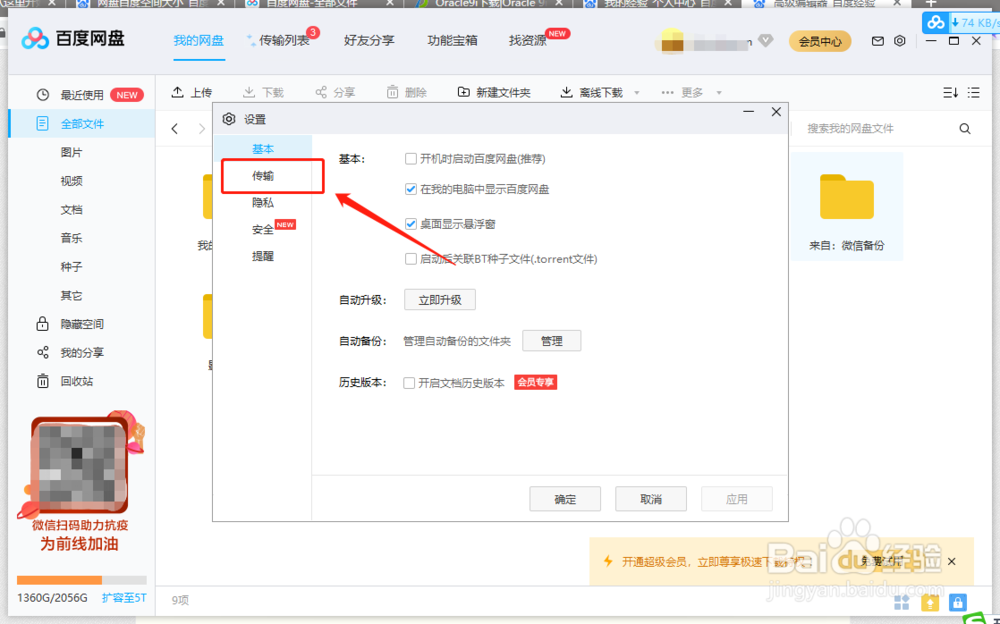The width and height of the screenshot is (1000, 624).
Task: Click the Baidu Netdisk logo icon
Action: coord(35,39)
